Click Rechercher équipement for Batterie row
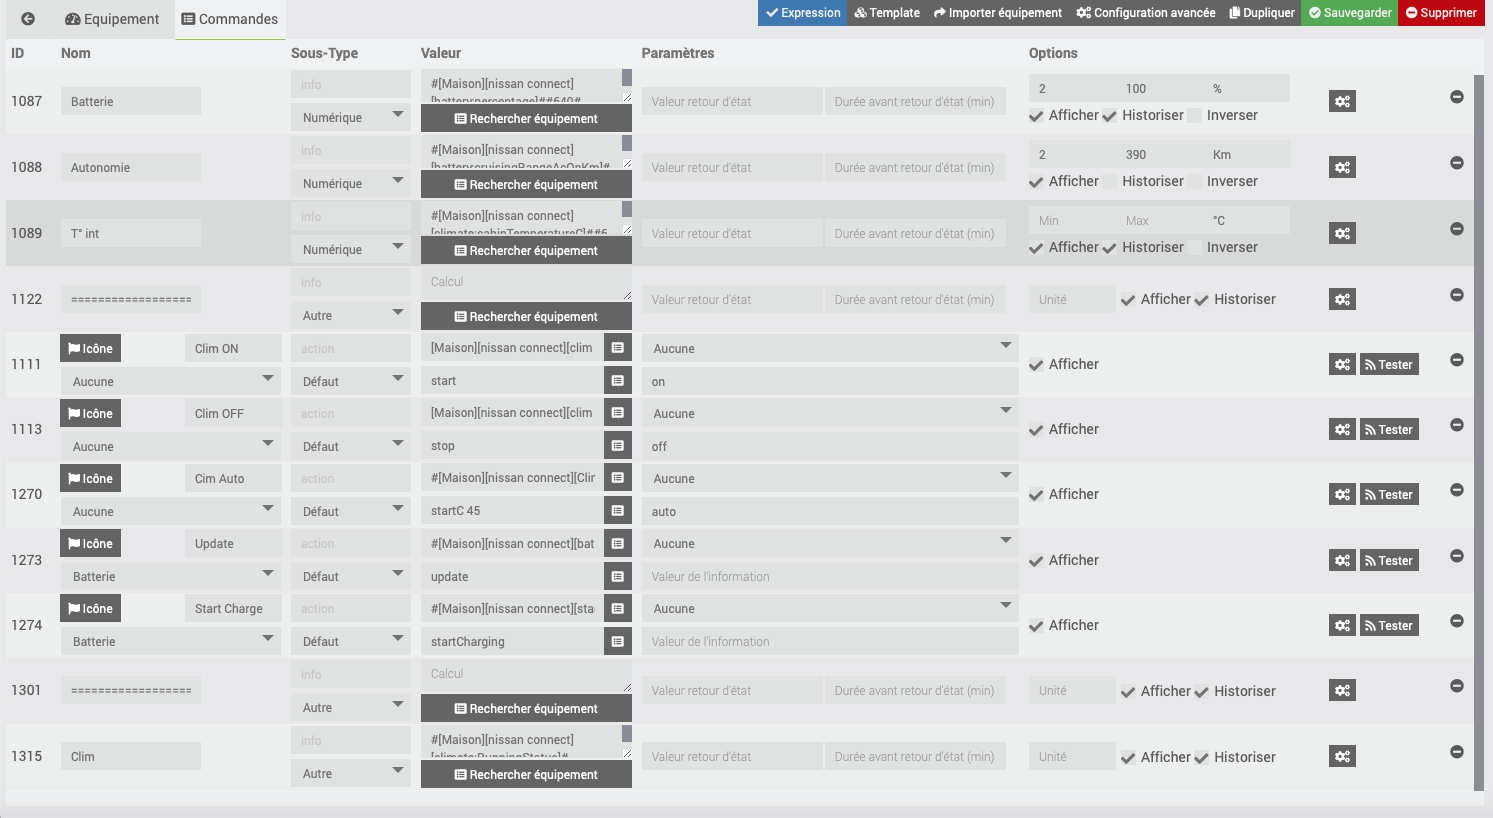 coord(526,118)
